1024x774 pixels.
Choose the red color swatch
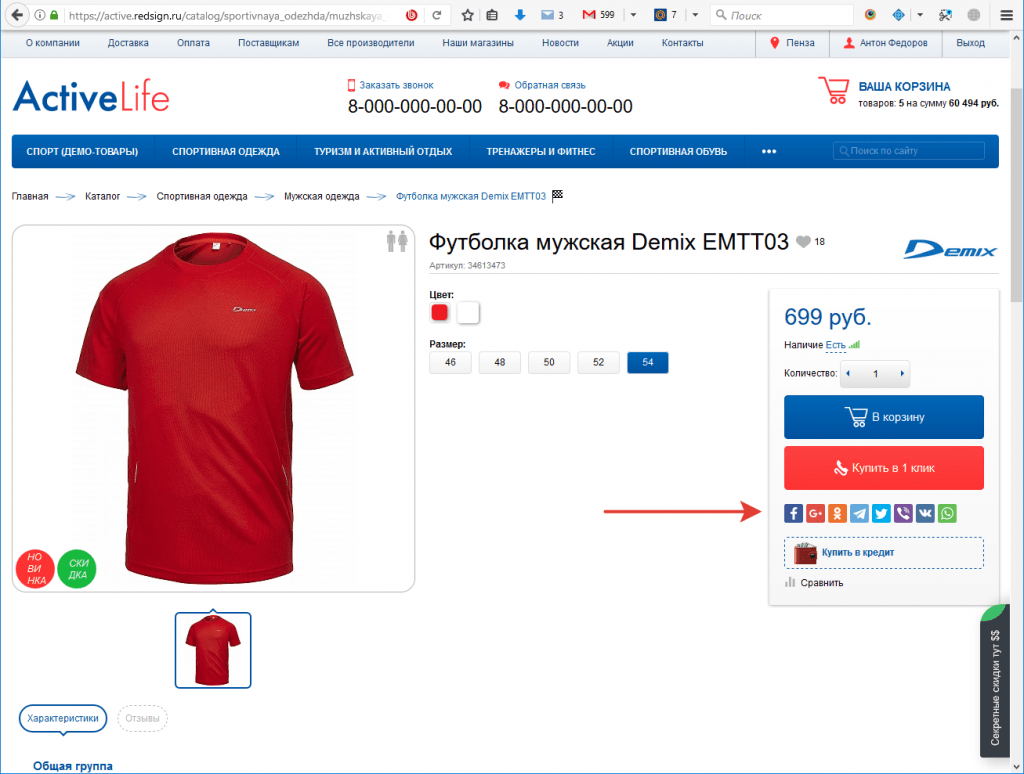pyautogui.click(x=440, y=313)
